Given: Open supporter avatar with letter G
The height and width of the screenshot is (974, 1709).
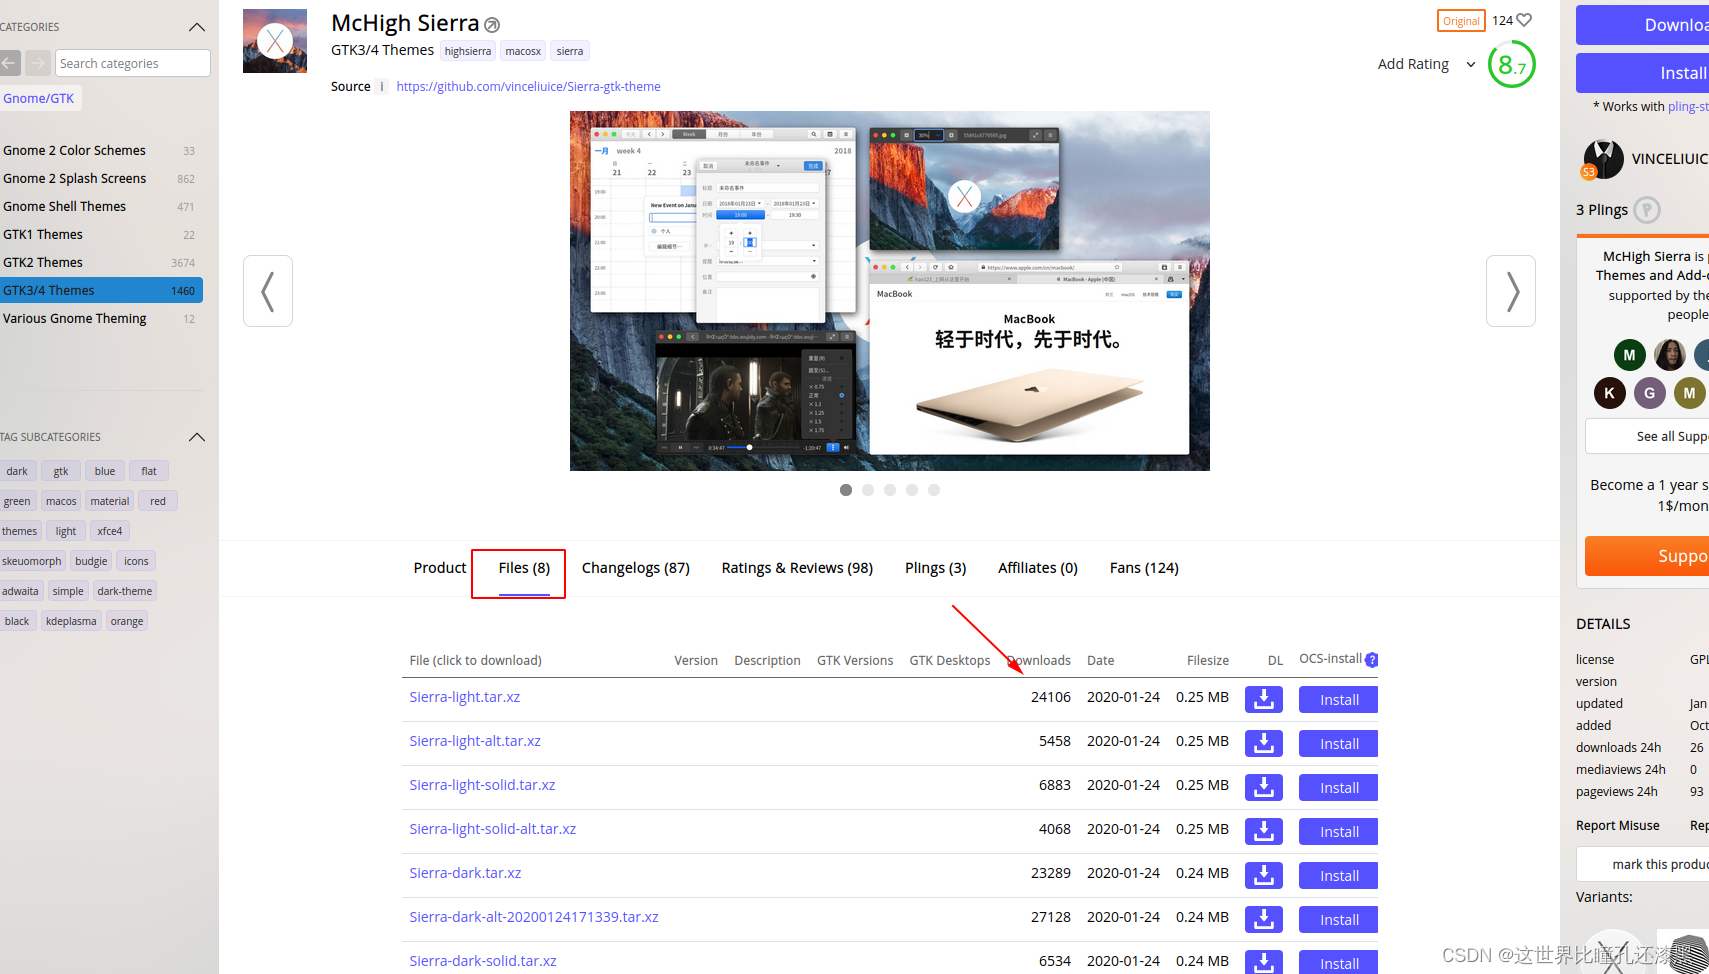Looking at the screenshot, I should pyautogui.click(x=1649, y=393).
